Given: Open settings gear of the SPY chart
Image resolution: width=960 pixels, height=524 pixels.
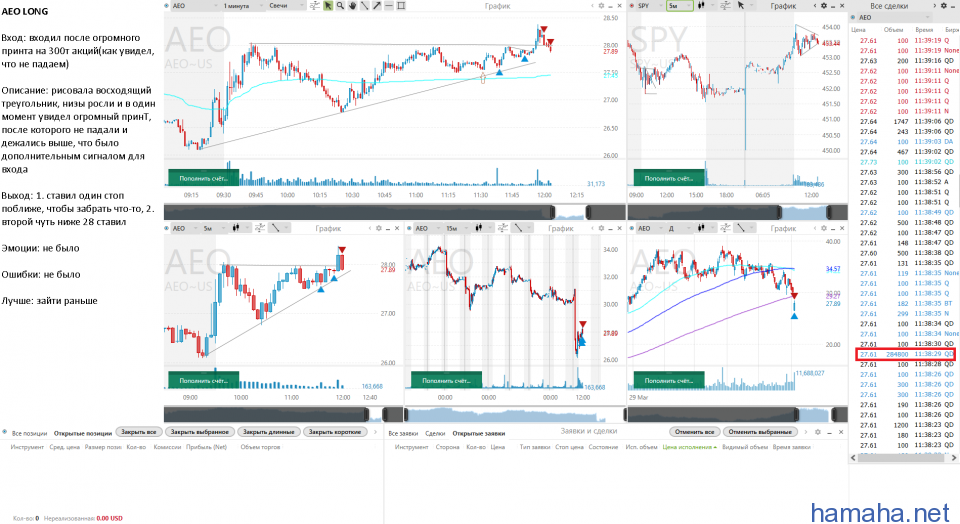Looking at the screenshot, I should (823, 6).
